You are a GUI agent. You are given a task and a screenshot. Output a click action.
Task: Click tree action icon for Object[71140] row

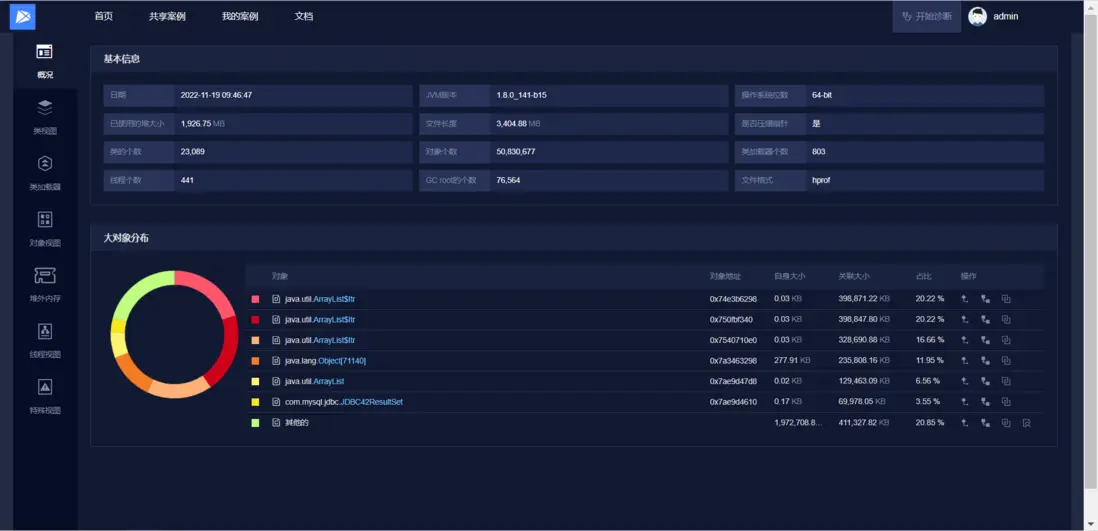tap(985, 361)
